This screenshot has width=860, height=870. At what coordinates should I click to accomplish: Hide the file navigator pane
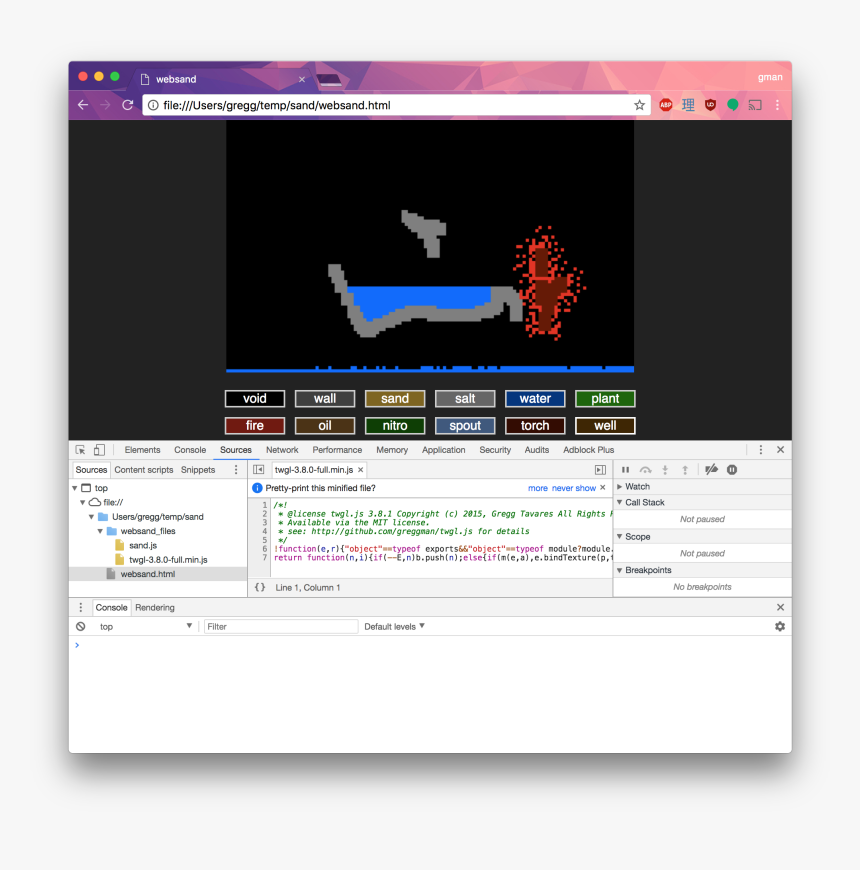(x=259, y=470)
